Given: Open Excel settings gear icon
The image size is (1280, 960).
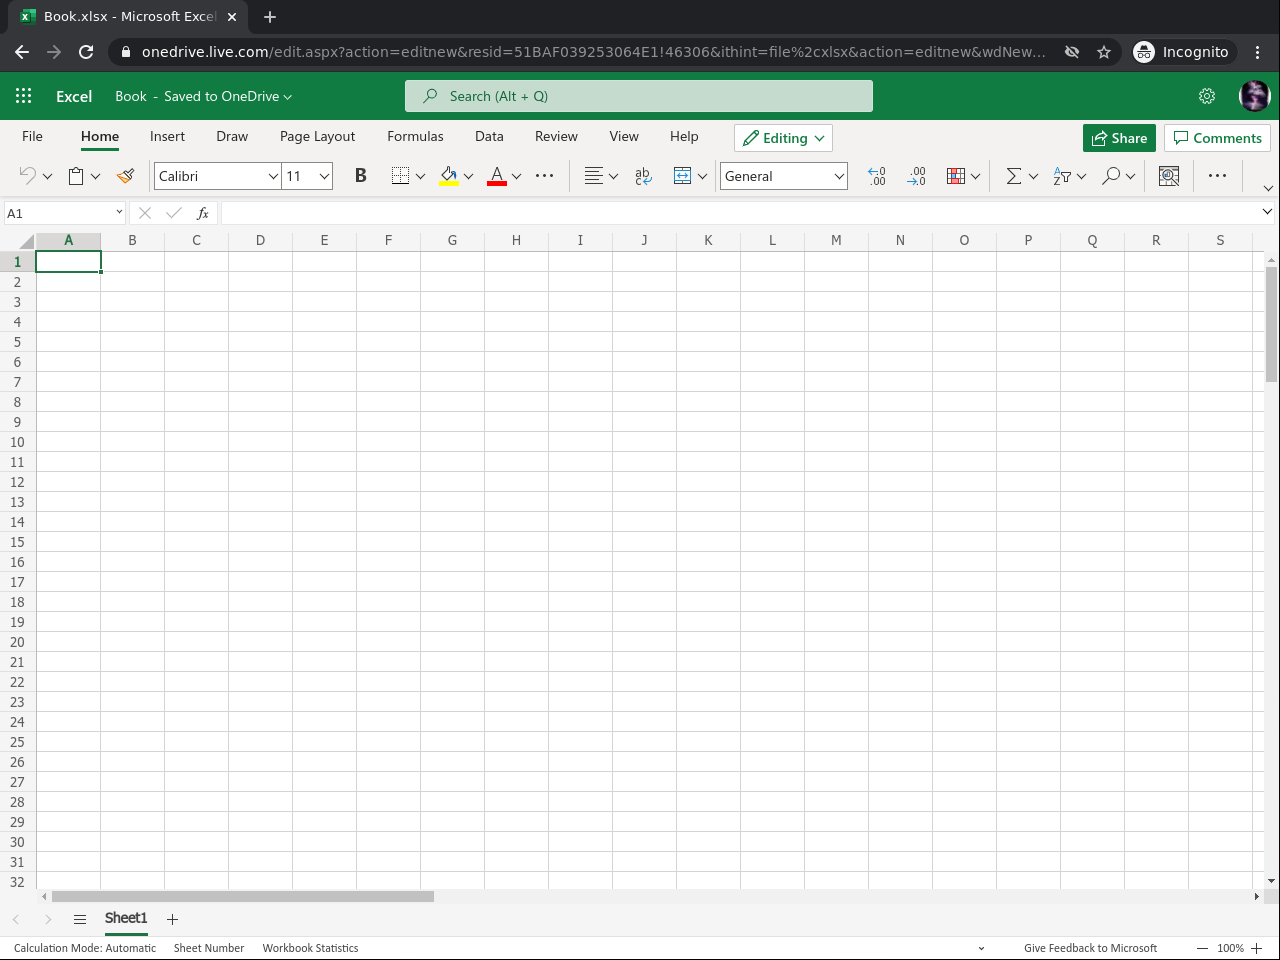Looking at the screenshot, I should pyautogui.click(x=1207, y=96).
